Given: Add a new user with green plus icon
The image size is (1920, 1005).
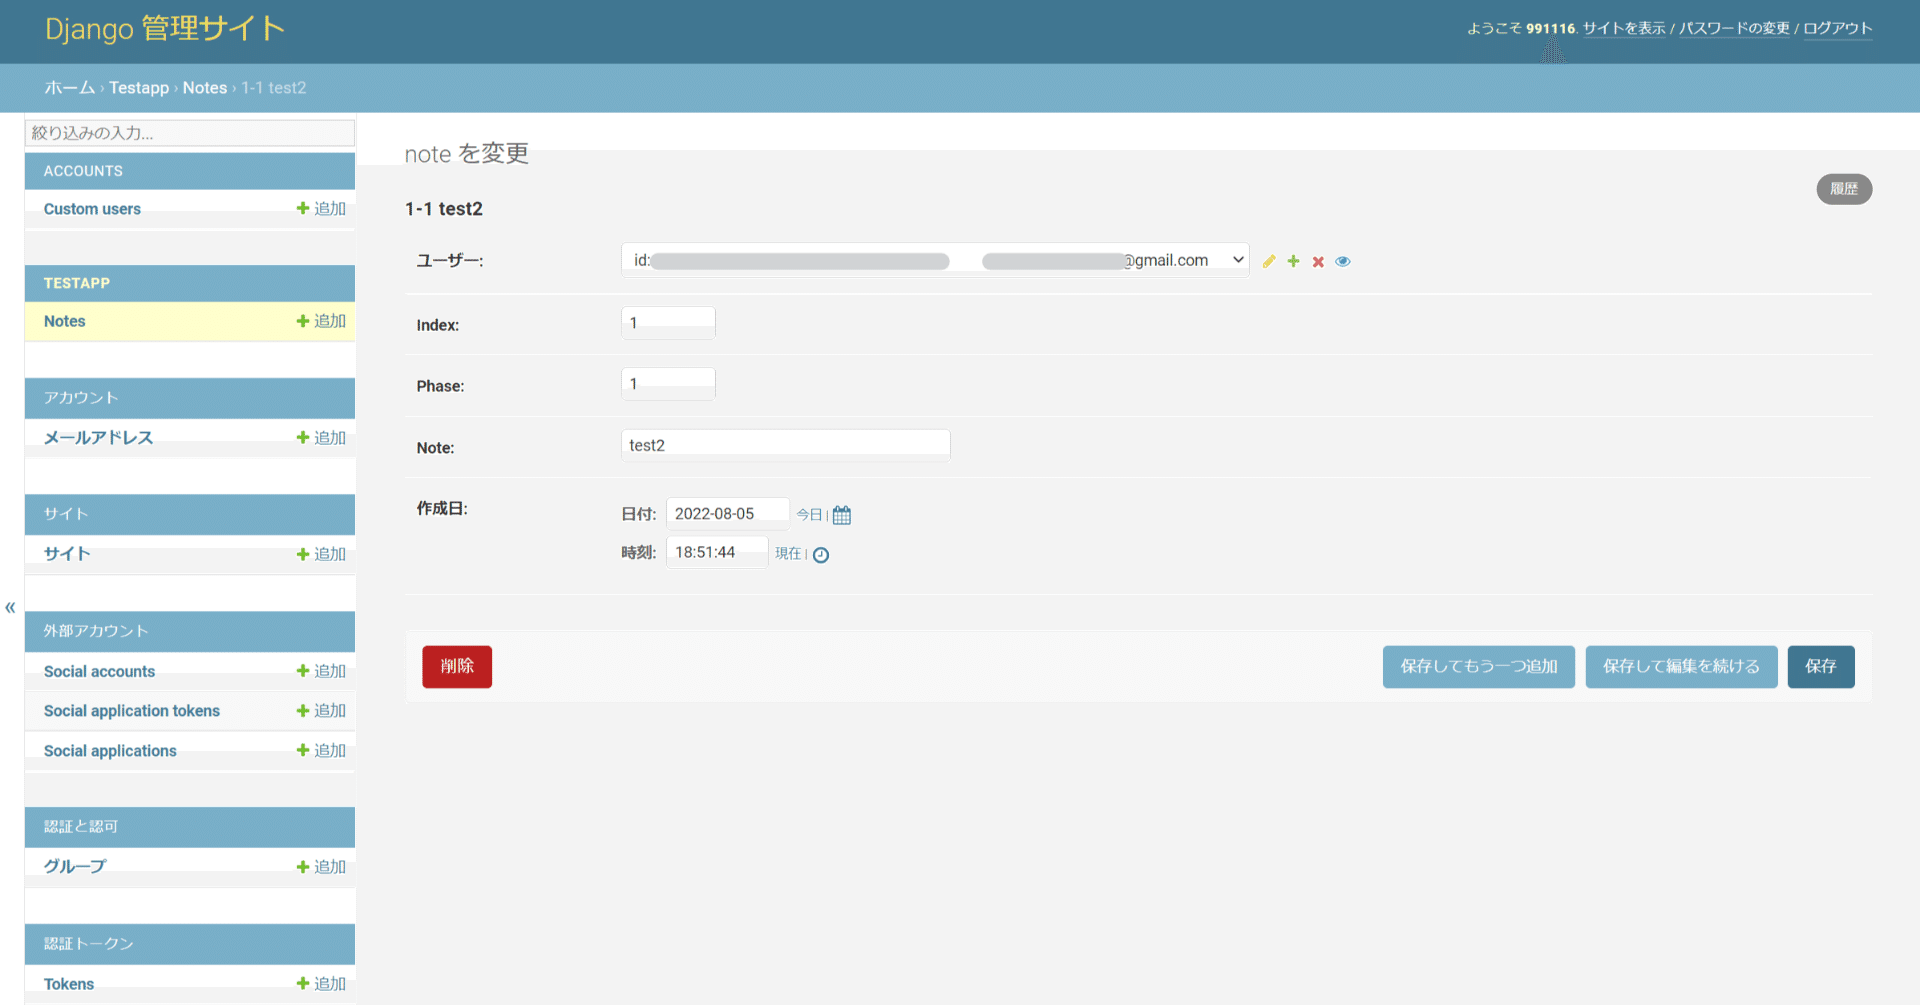Looking at the screenshot, I should [x=1293, y=261].
